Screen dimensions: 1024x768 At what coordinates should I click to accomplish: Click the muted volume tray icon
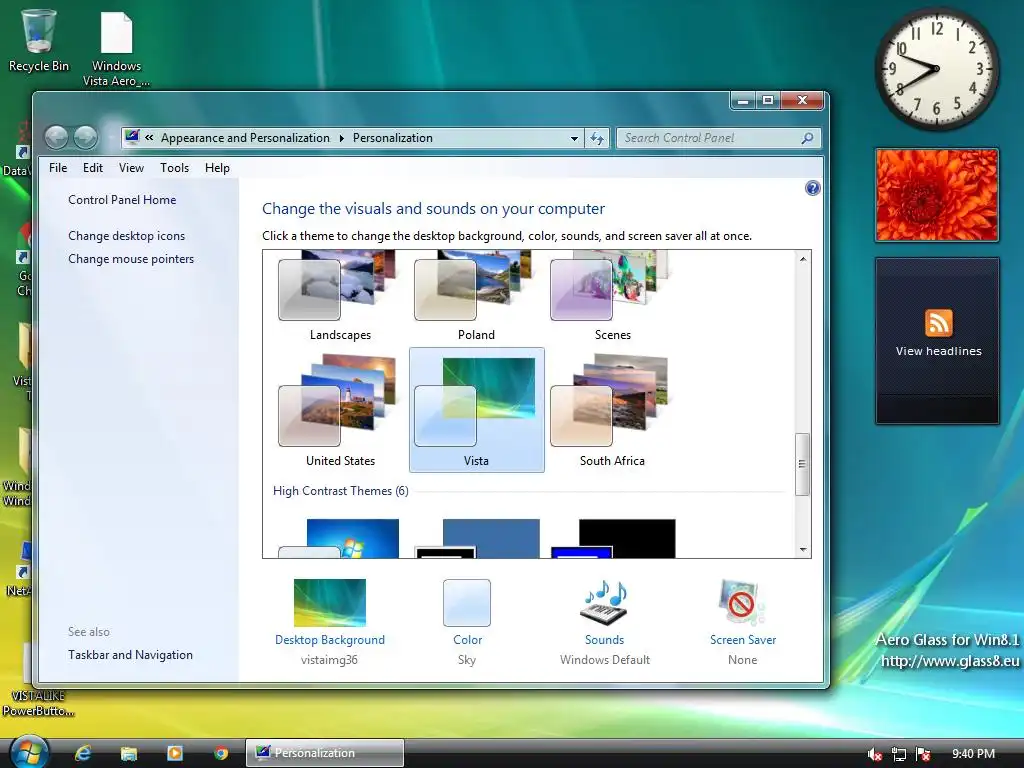(874, 755)
